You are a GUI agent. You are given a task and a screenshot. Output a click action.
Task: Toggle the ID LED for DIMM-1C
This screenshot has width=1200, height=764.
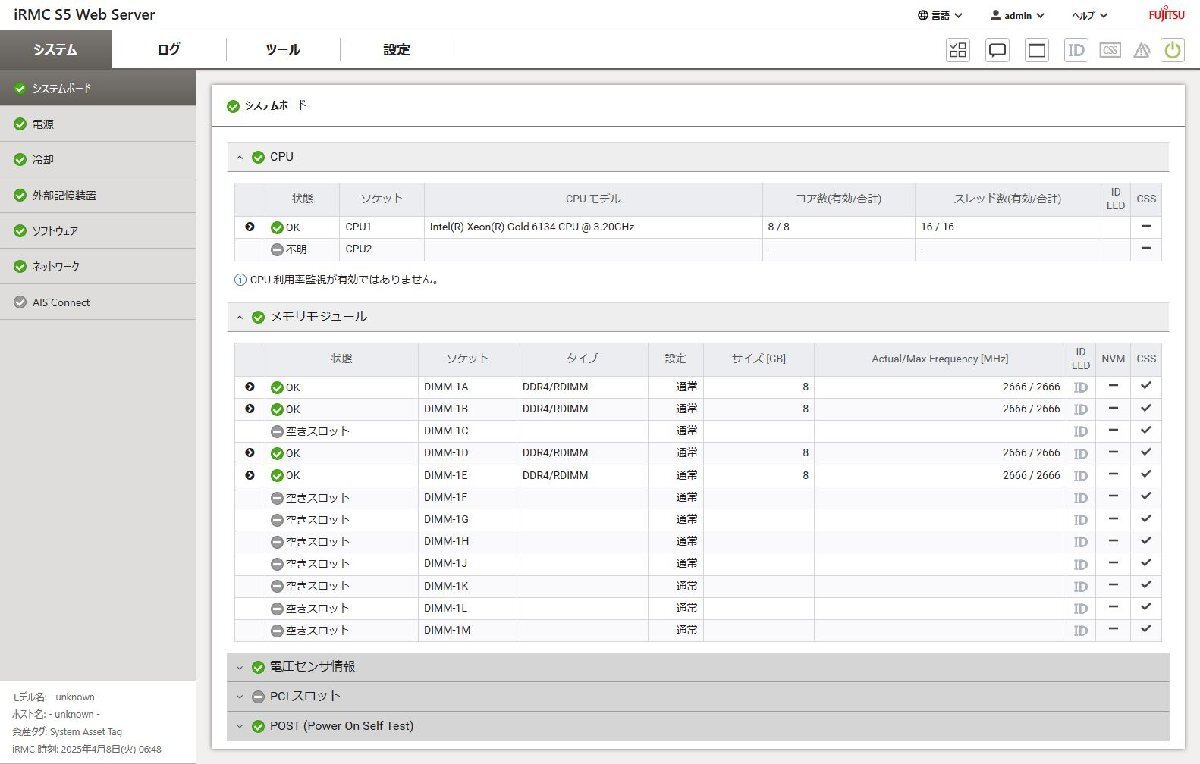pos(1081,431)
